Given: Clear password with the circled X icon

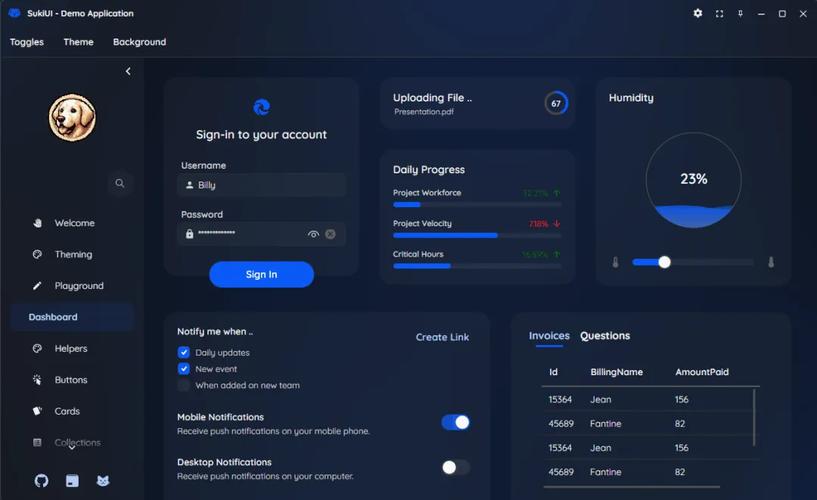Looking at the screenshot, I should pos(330,234).
